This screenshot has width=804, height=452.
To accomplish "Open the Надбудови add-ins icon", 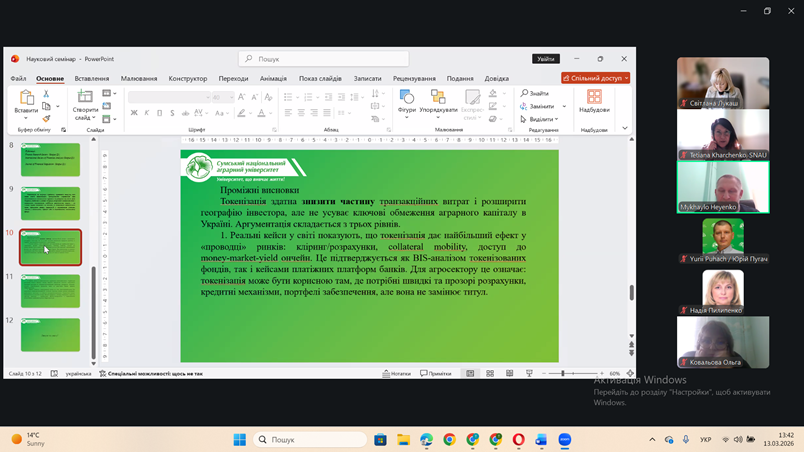I will 594,98.
